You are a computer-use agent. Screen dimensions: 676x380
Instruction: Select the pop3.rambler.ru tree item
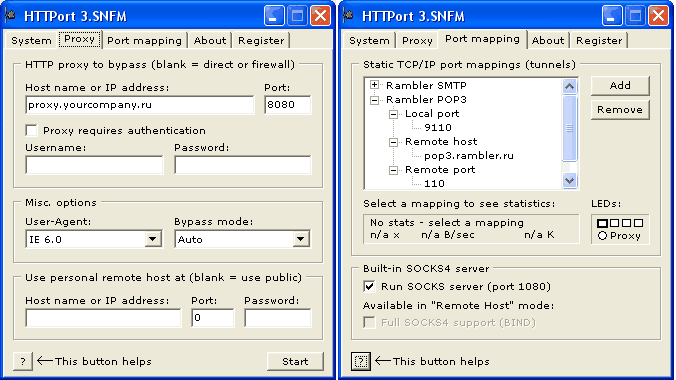click(x=469, y=156)
